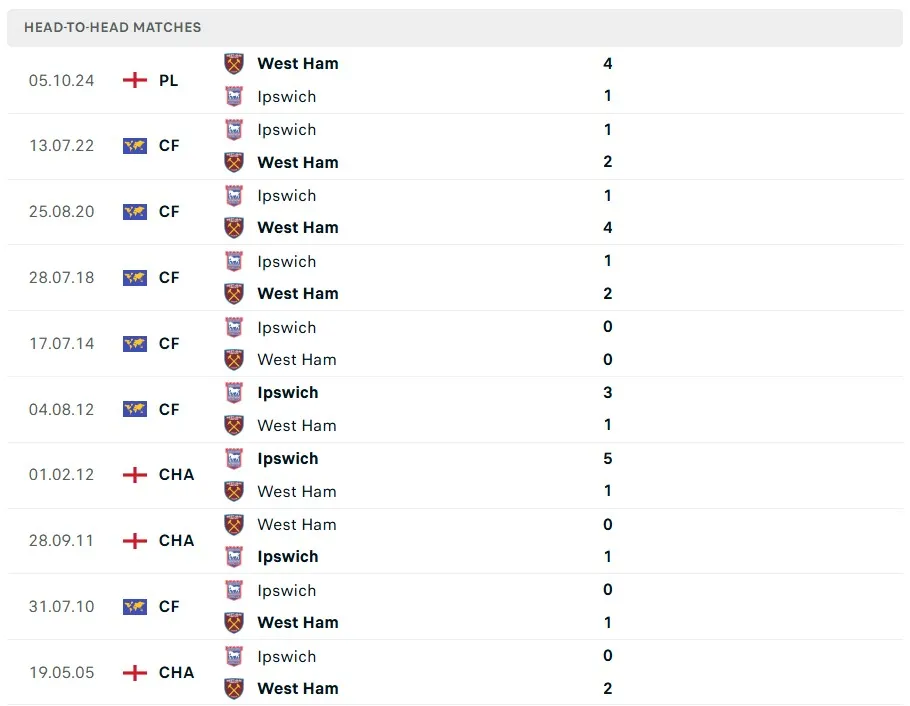910x706 pixels.
Task: Click Ipswich crest in 25.08.20 match
Action: click(234, 196)
